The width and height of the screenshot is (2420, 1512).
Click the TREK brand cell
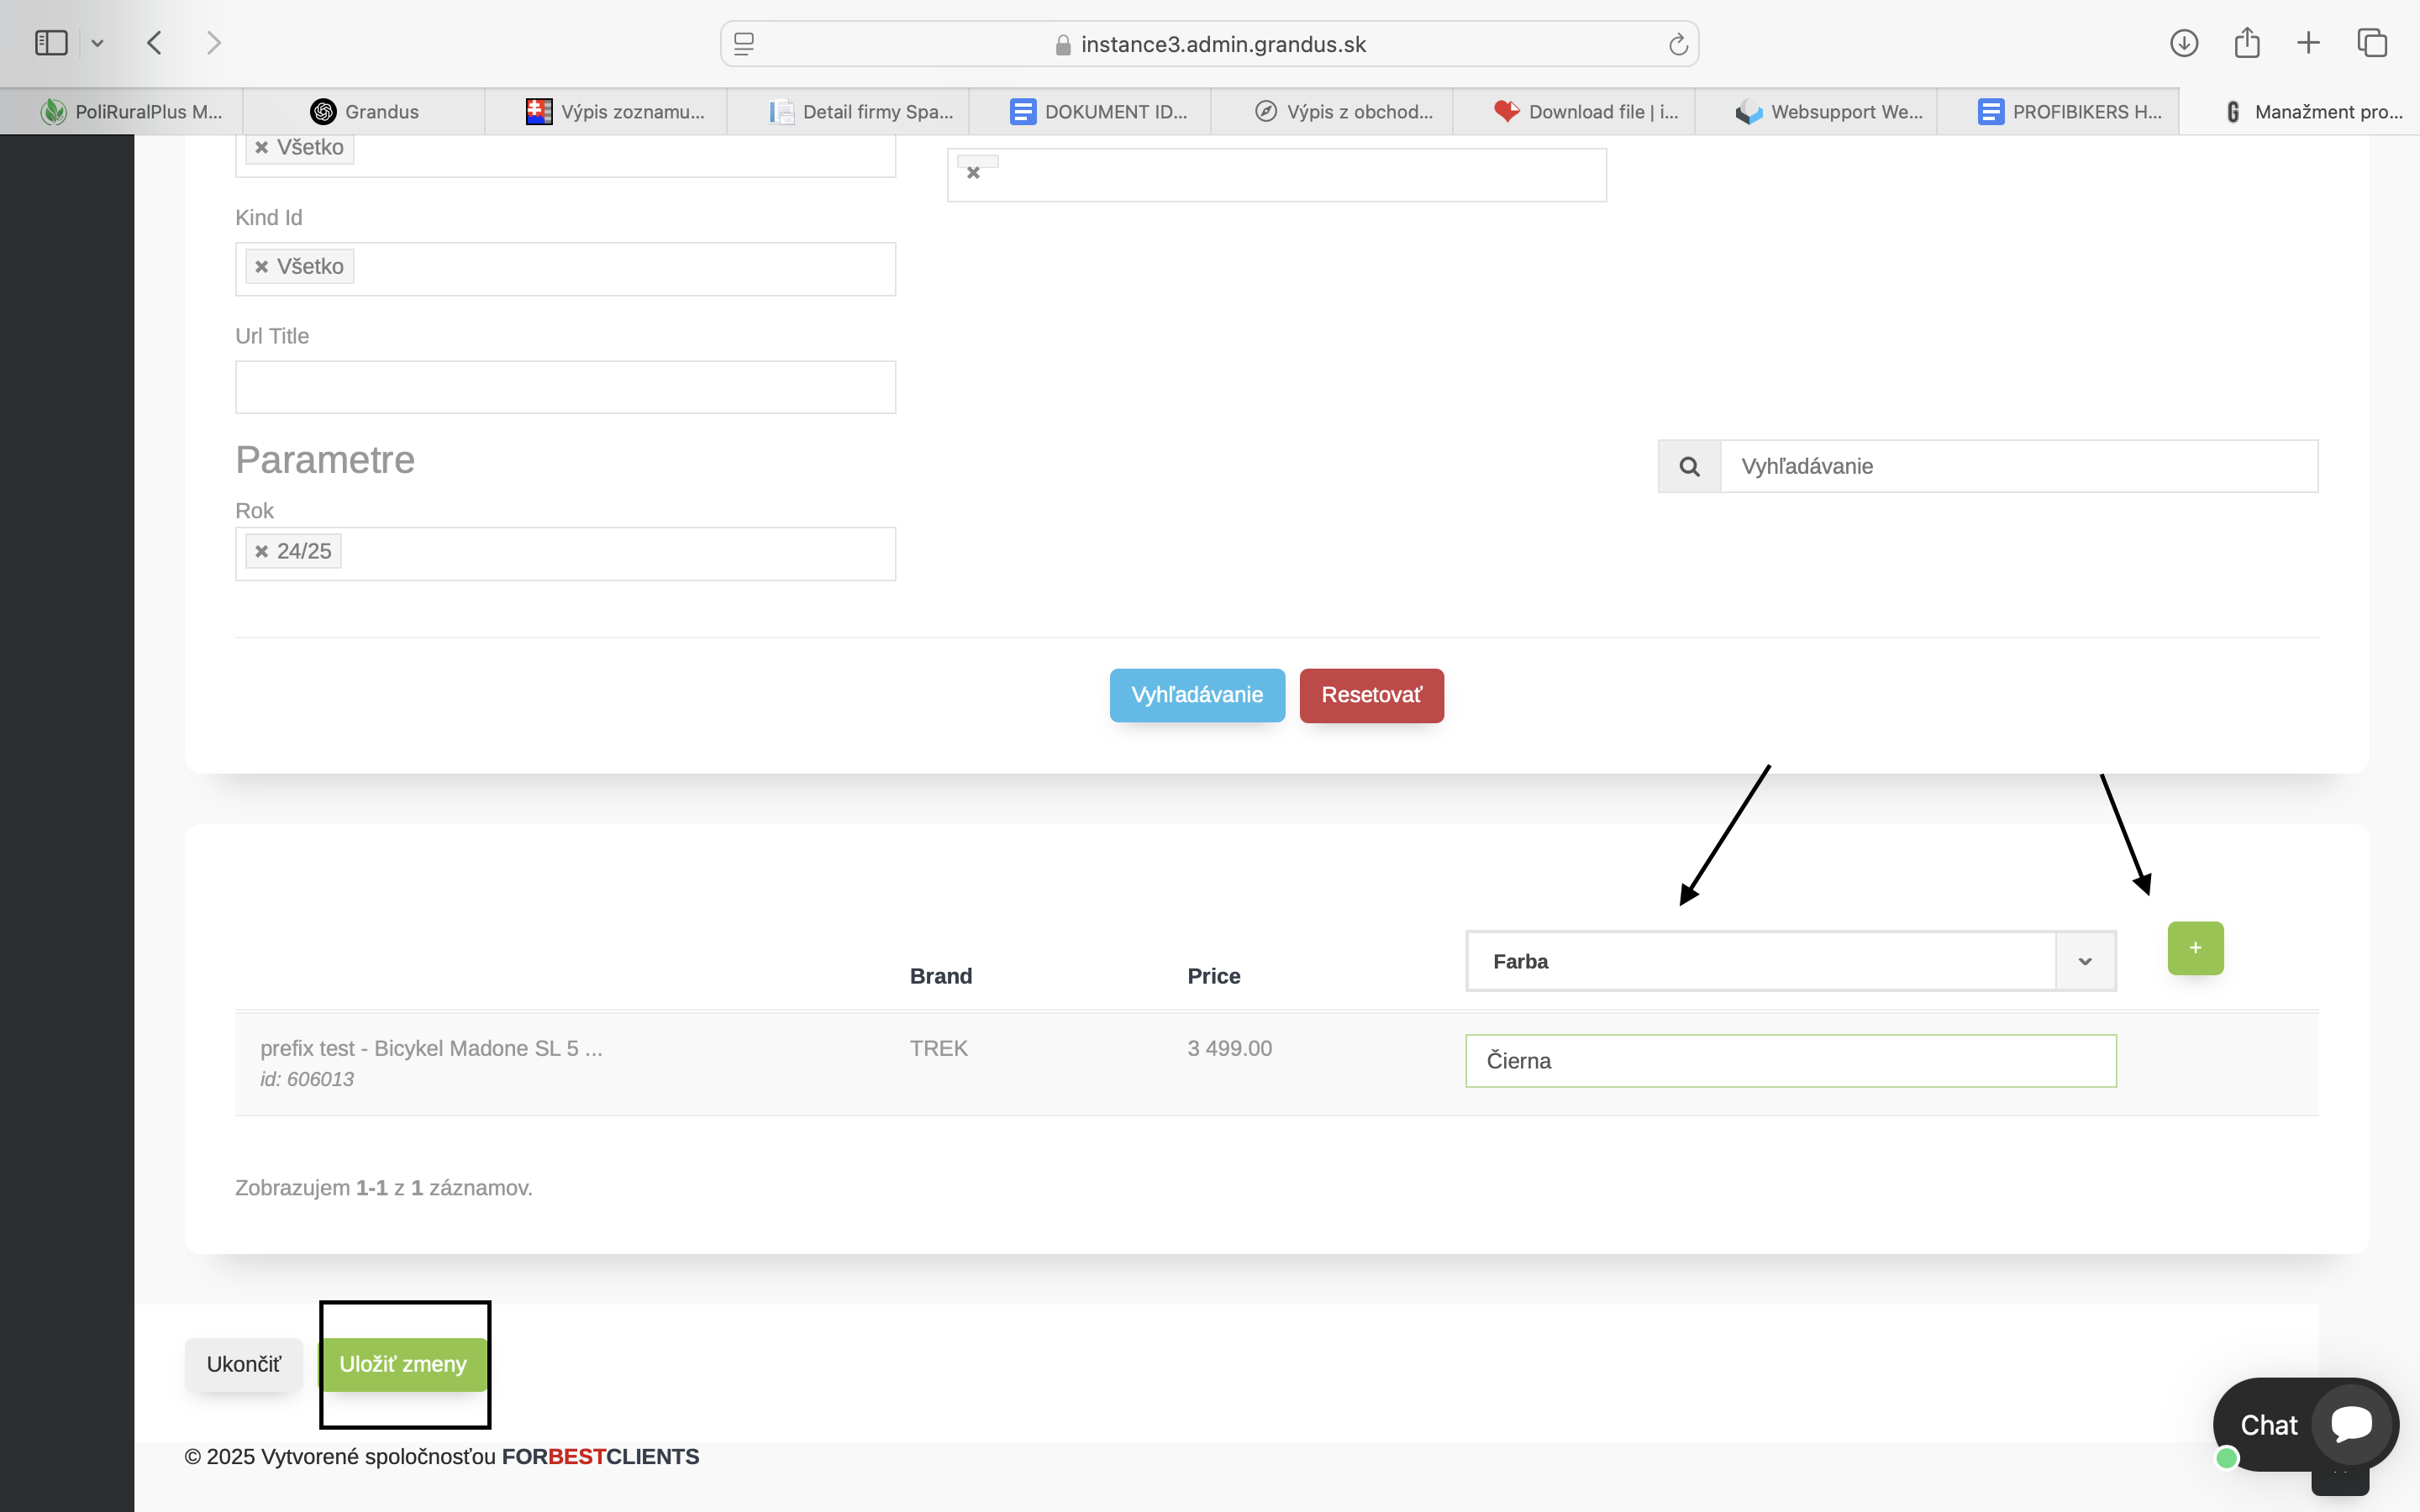pos(938,1048)
